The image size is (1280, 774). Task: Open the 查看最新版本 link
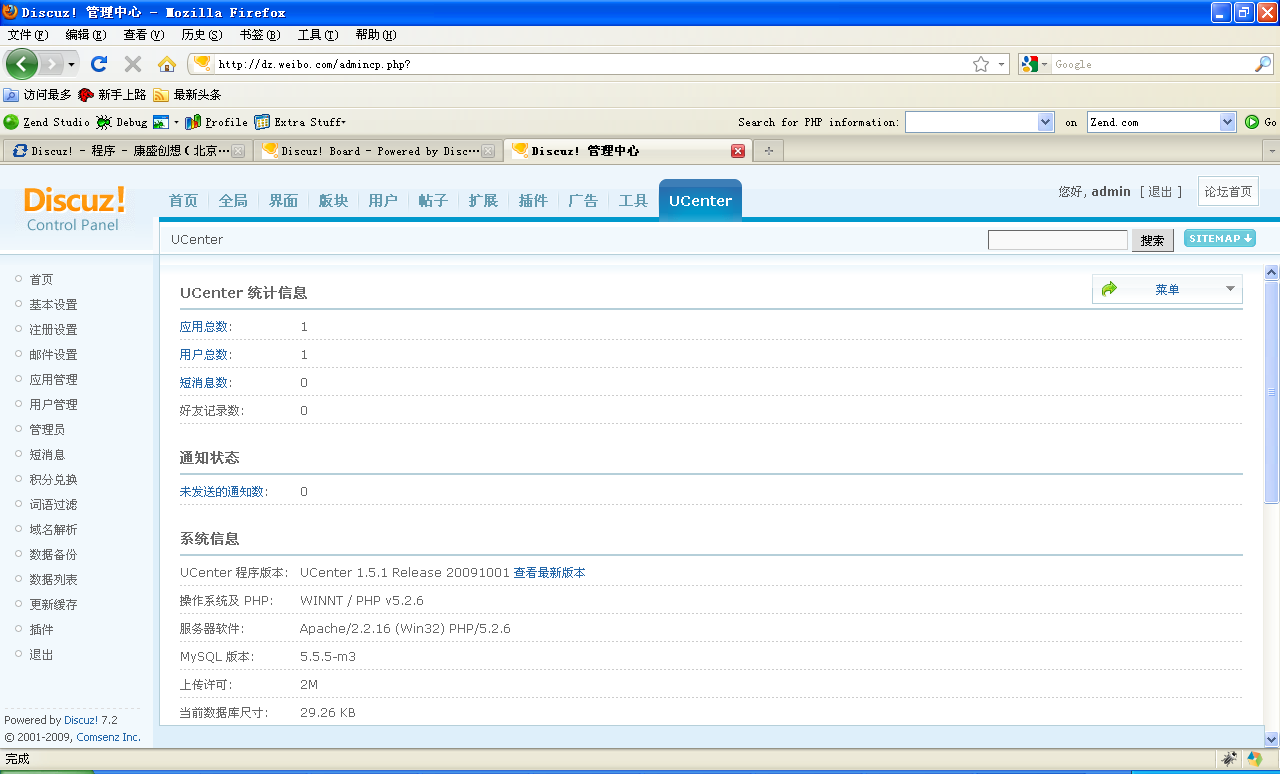(549, 573)
